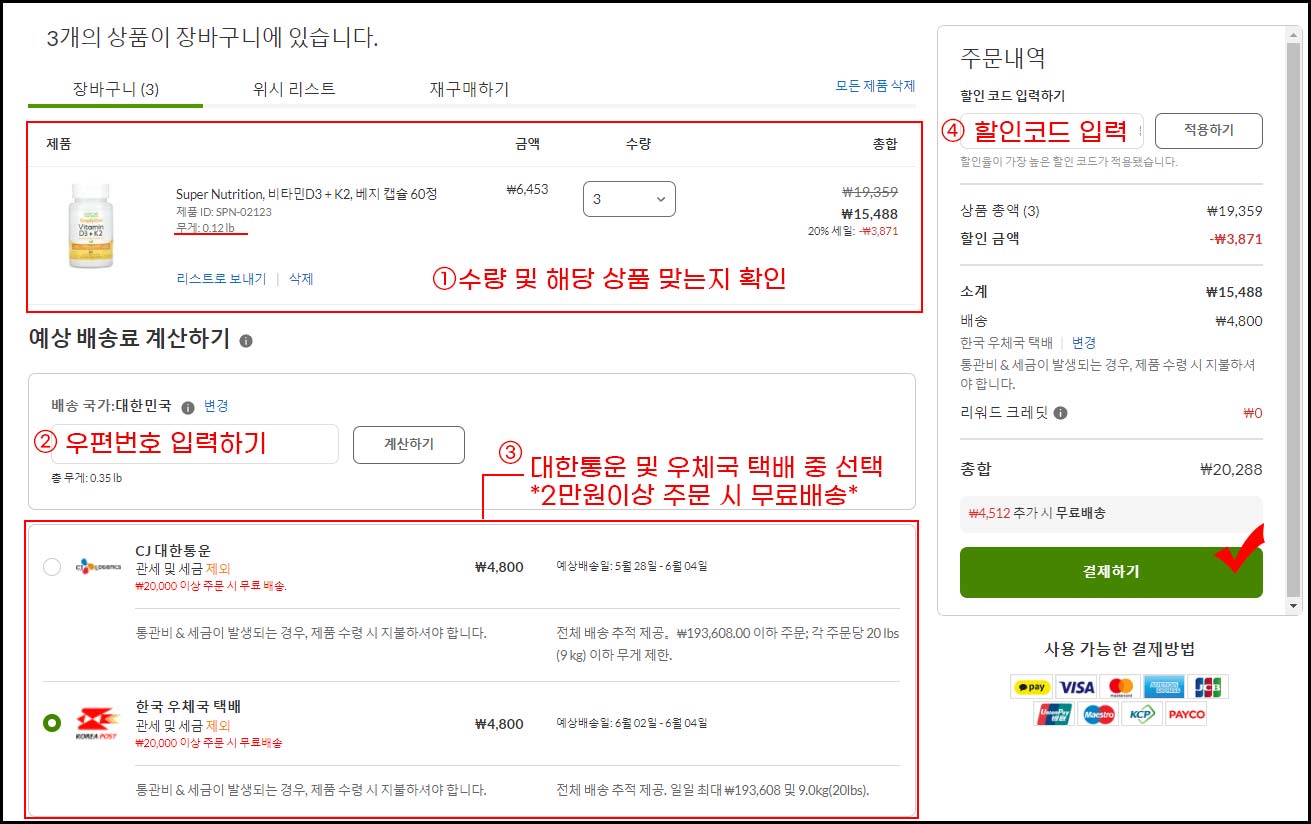Click the 제품 ID: SPN-02123 text
1311x824 pixels.
[224, 212]
